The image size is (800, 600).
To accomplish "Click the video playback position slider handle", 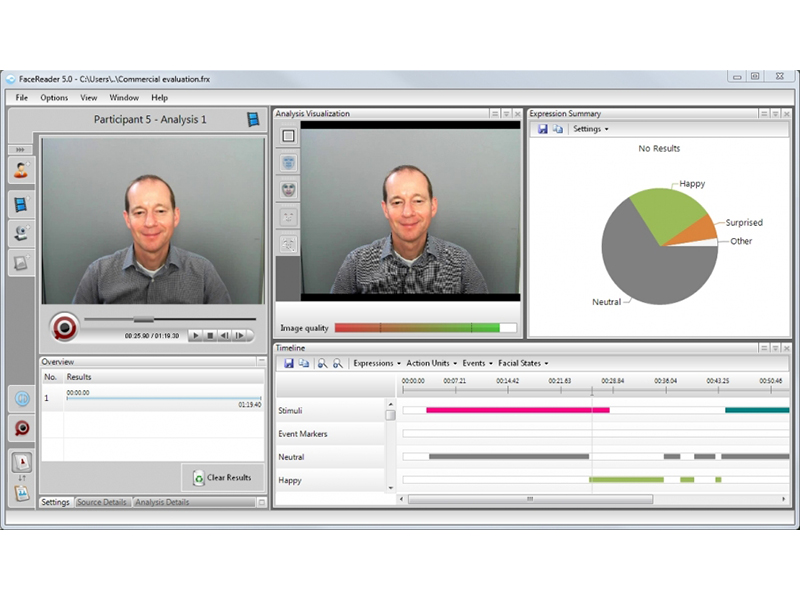I will tap(143, 320).
